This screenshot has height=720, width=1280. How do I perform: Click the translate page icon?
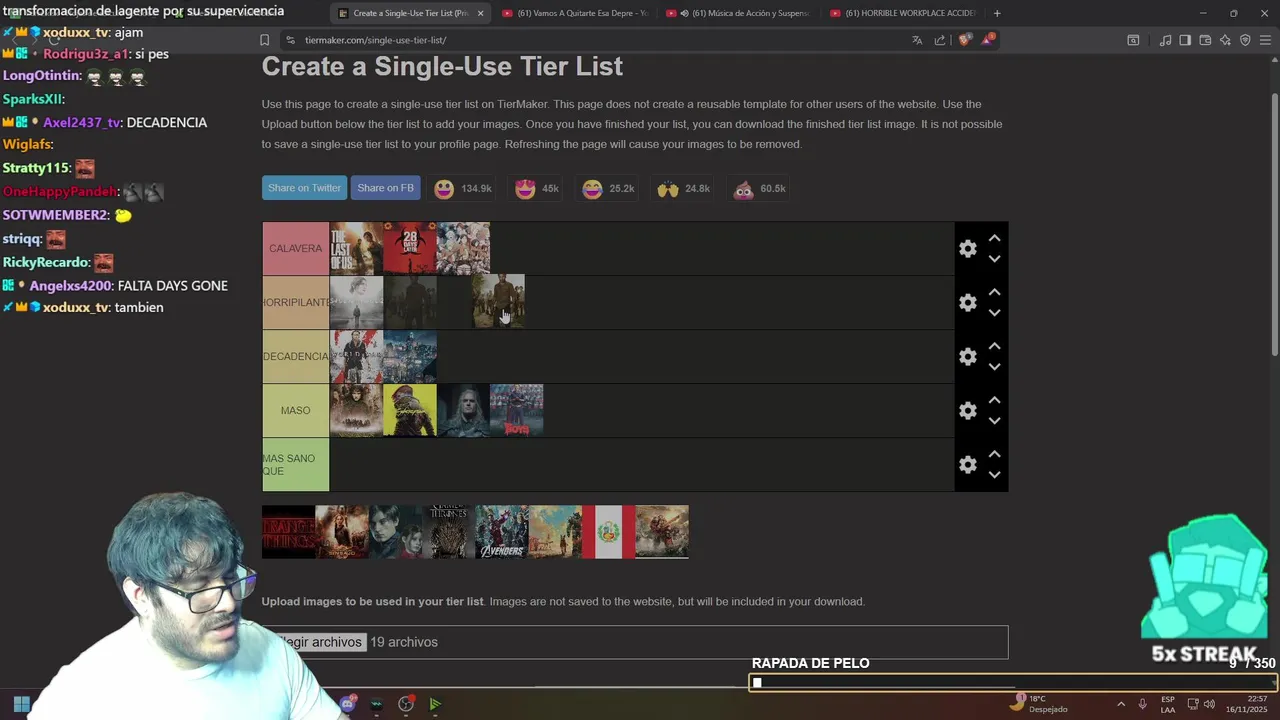917,40
